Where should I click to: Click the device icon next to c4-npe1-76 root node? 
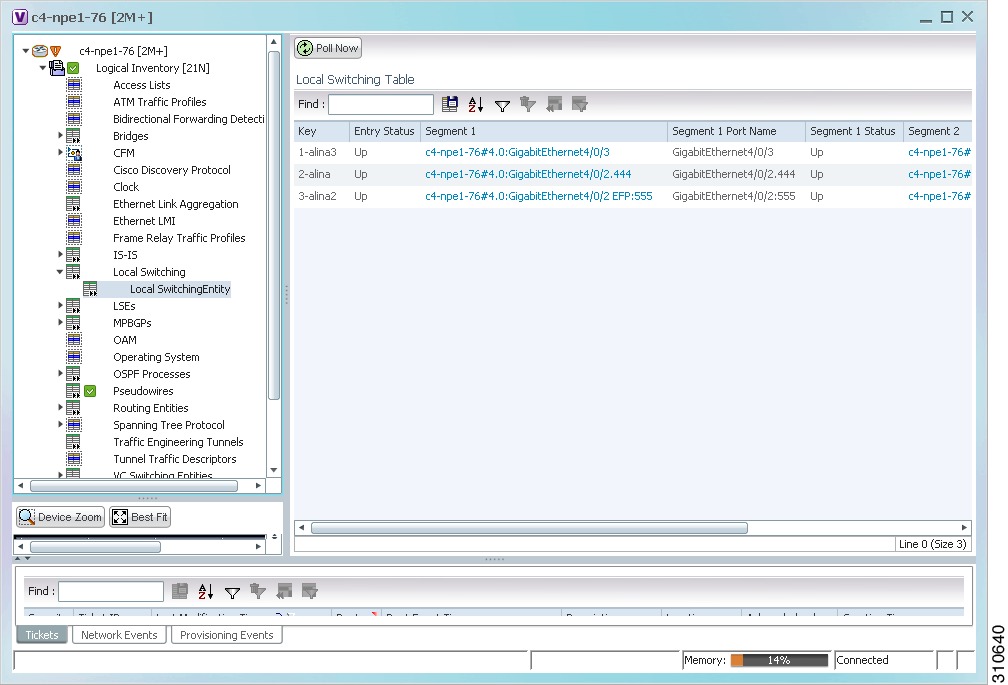[x=40, y=51]
